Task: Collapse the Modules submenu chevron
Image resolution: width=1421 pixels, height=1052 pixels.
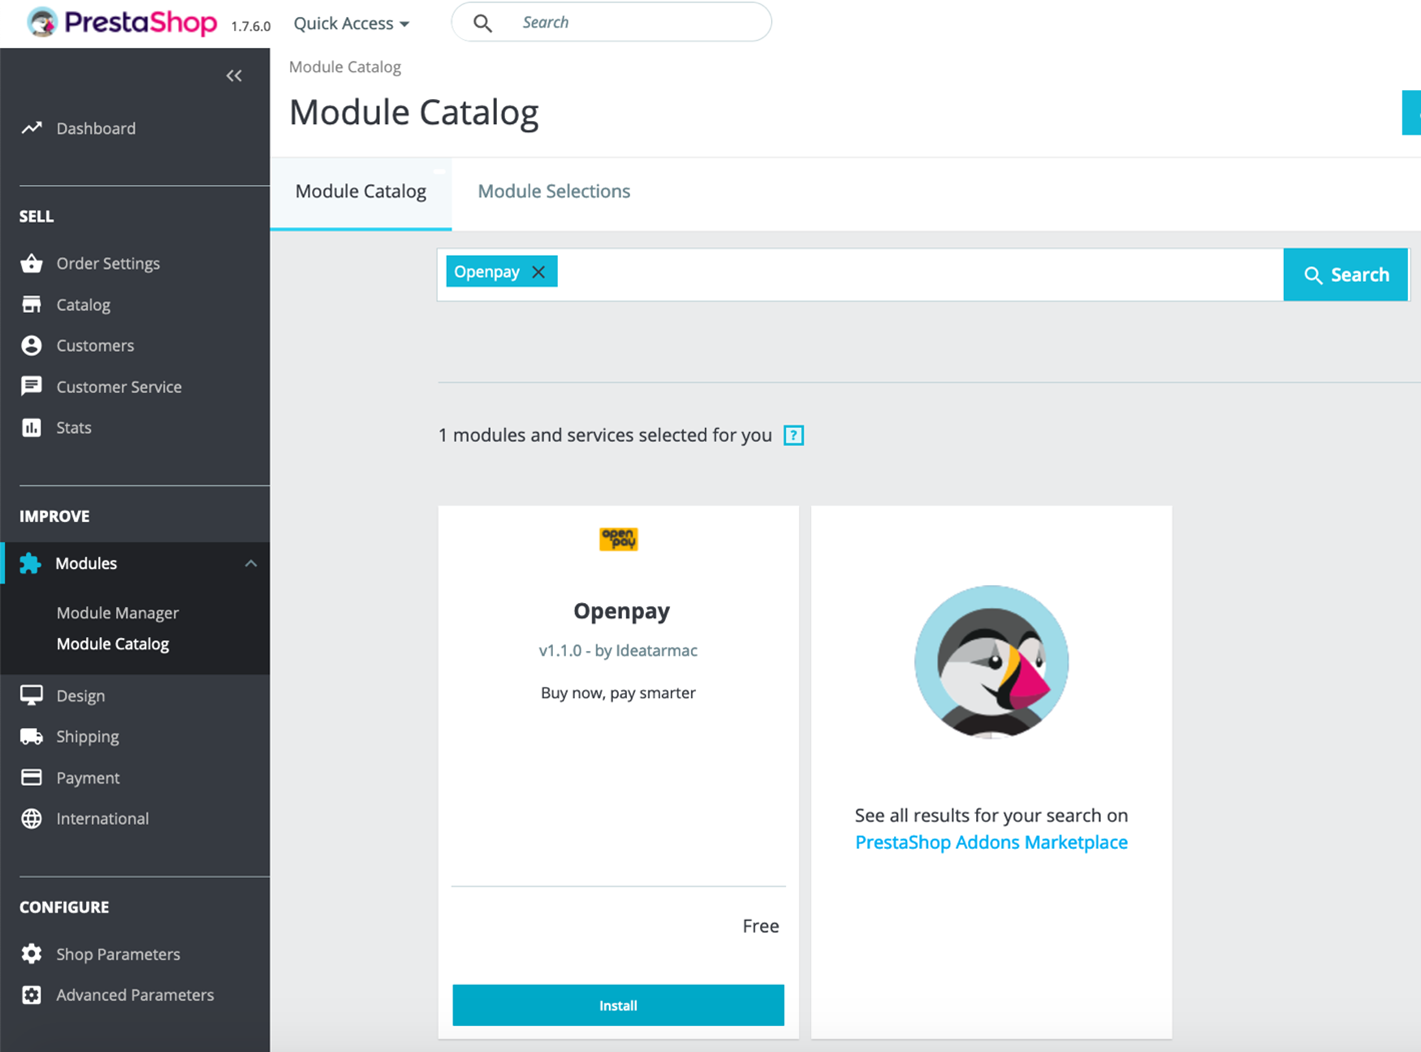Action: (x=251, y=563)
